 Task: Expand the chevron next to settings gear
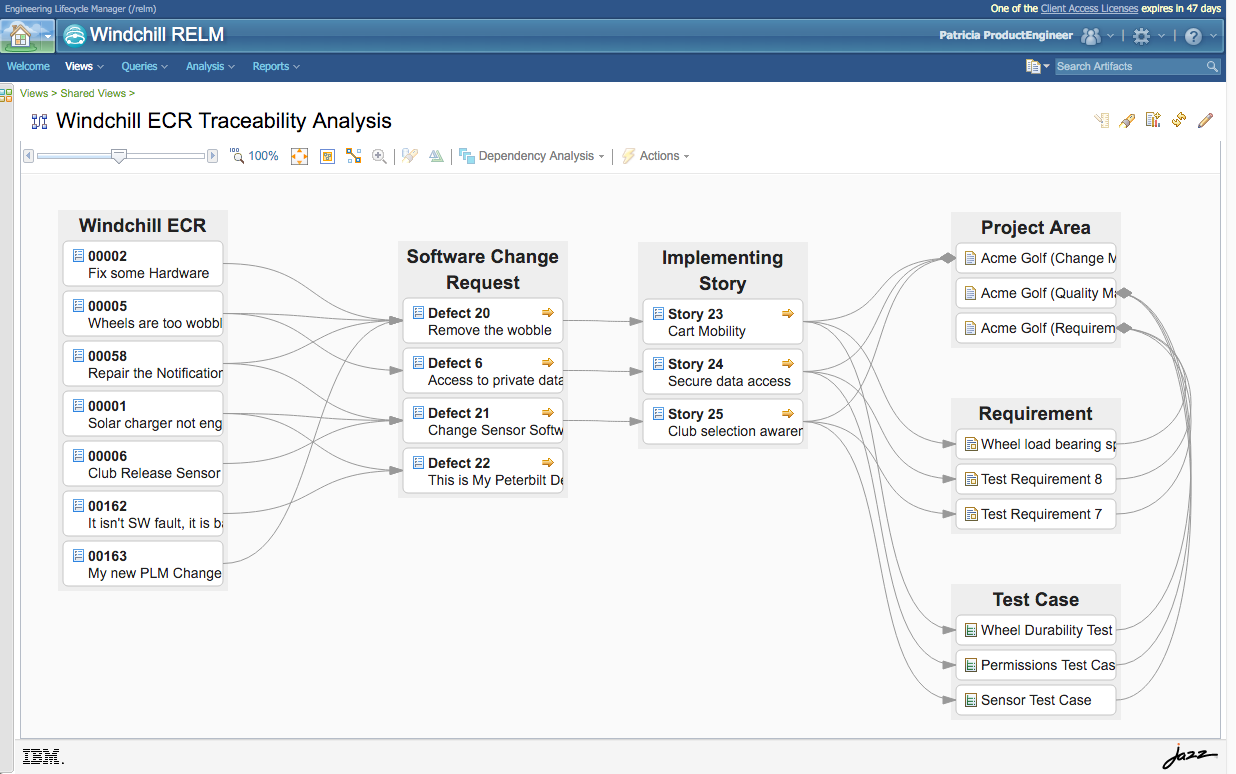(x=1161, y=36)
